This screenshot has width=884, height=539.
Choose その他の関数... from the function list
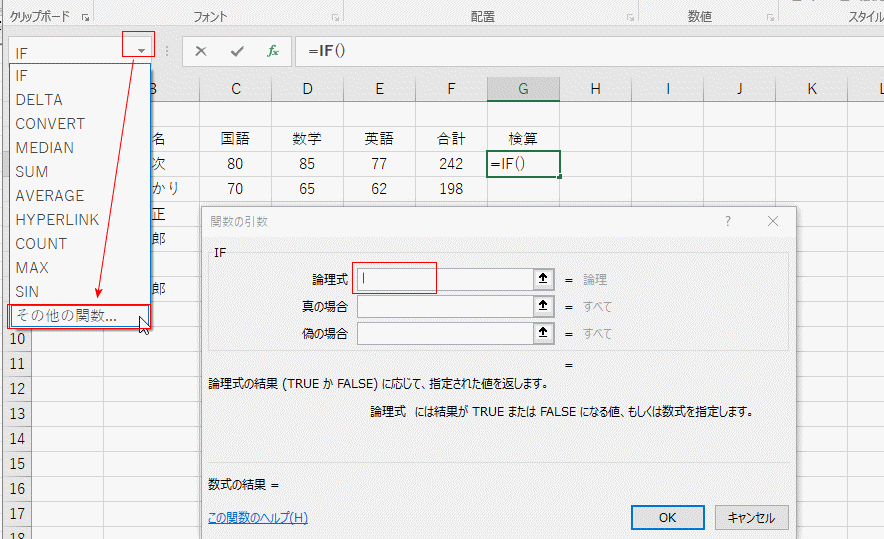point(66,316)
